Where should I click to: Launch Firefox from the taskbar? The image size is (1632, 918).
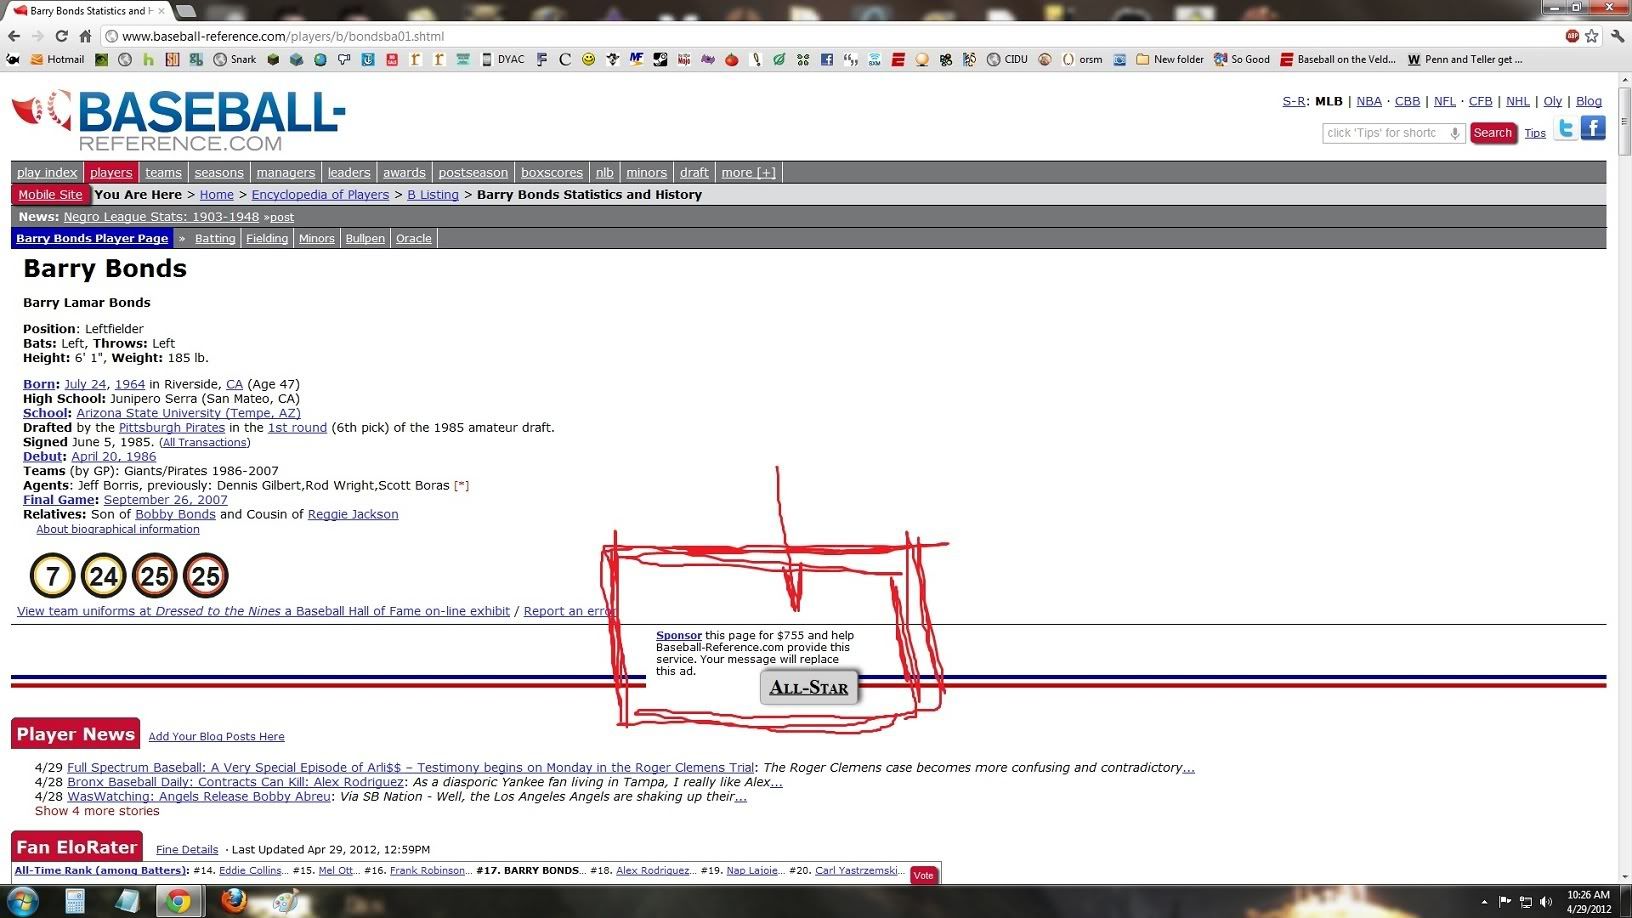[x=234, y=901]
